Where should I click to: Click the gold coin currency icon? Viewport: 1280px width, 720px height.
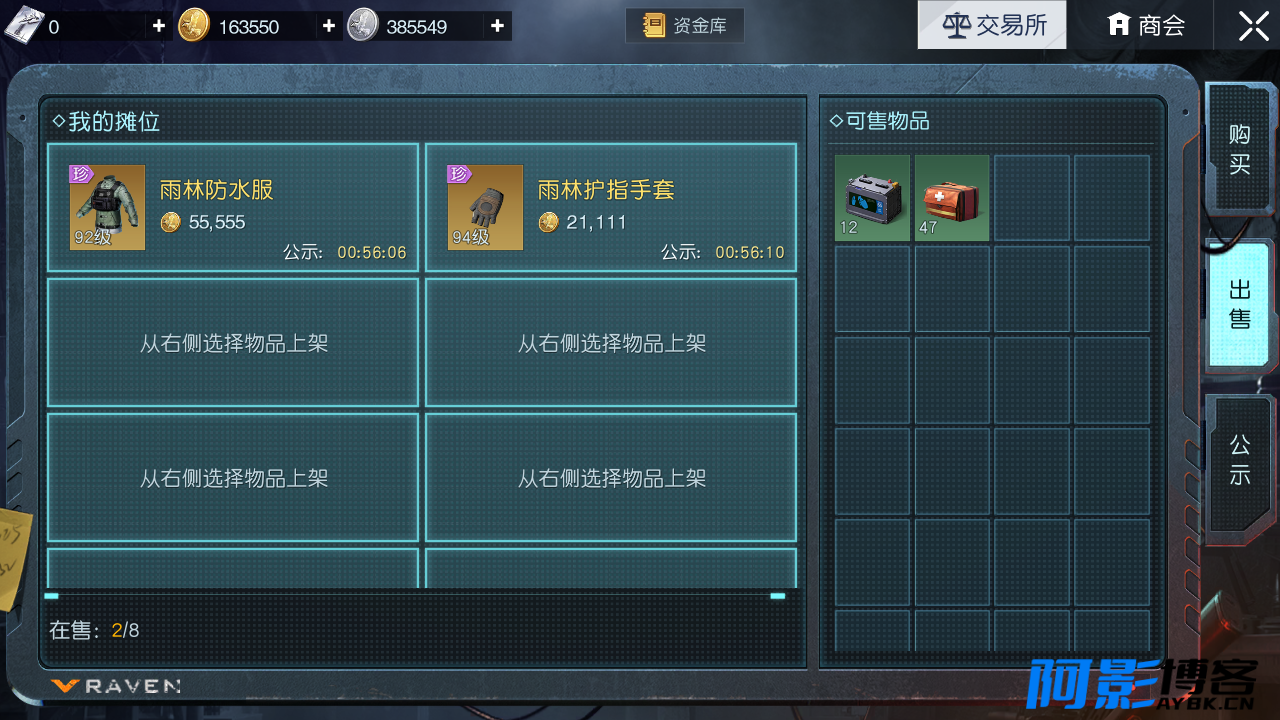coord(194,26)
